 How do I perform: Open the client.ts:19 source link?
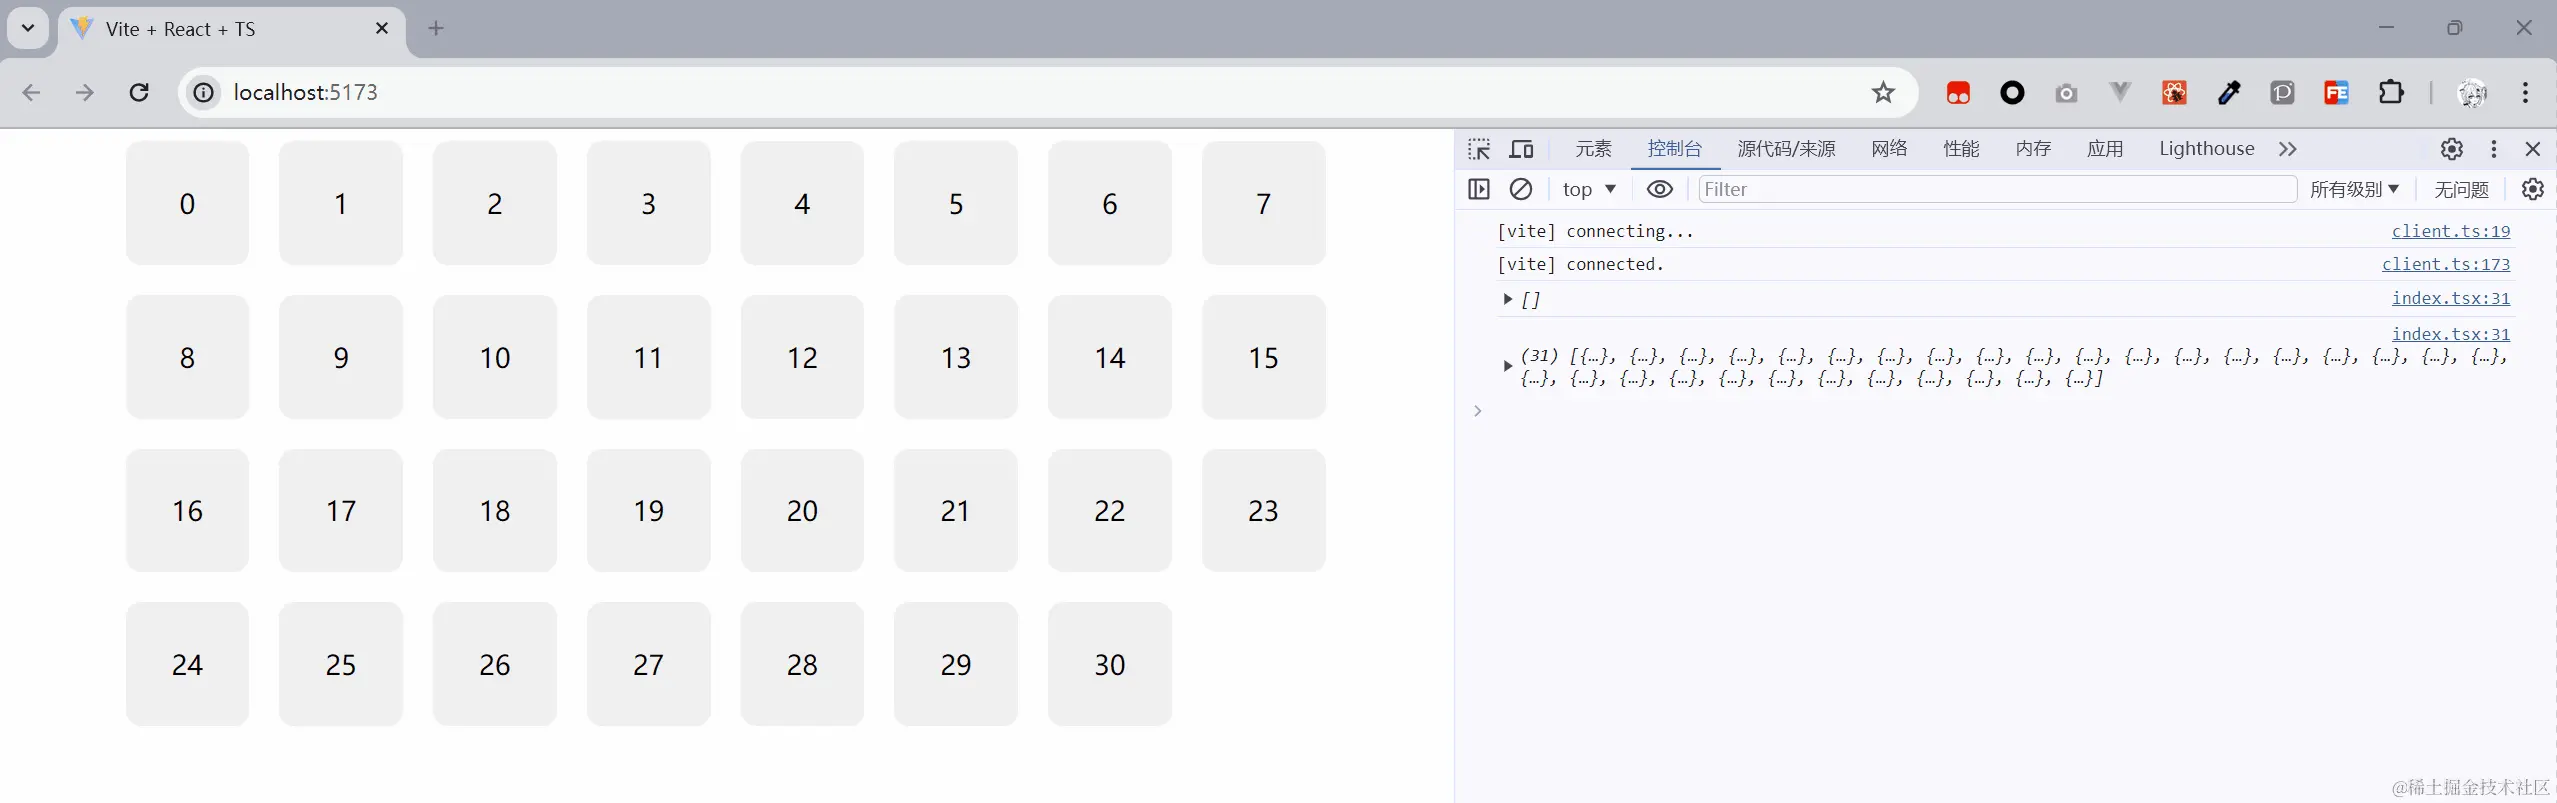pyautogui.click(x=2450, y=231)
